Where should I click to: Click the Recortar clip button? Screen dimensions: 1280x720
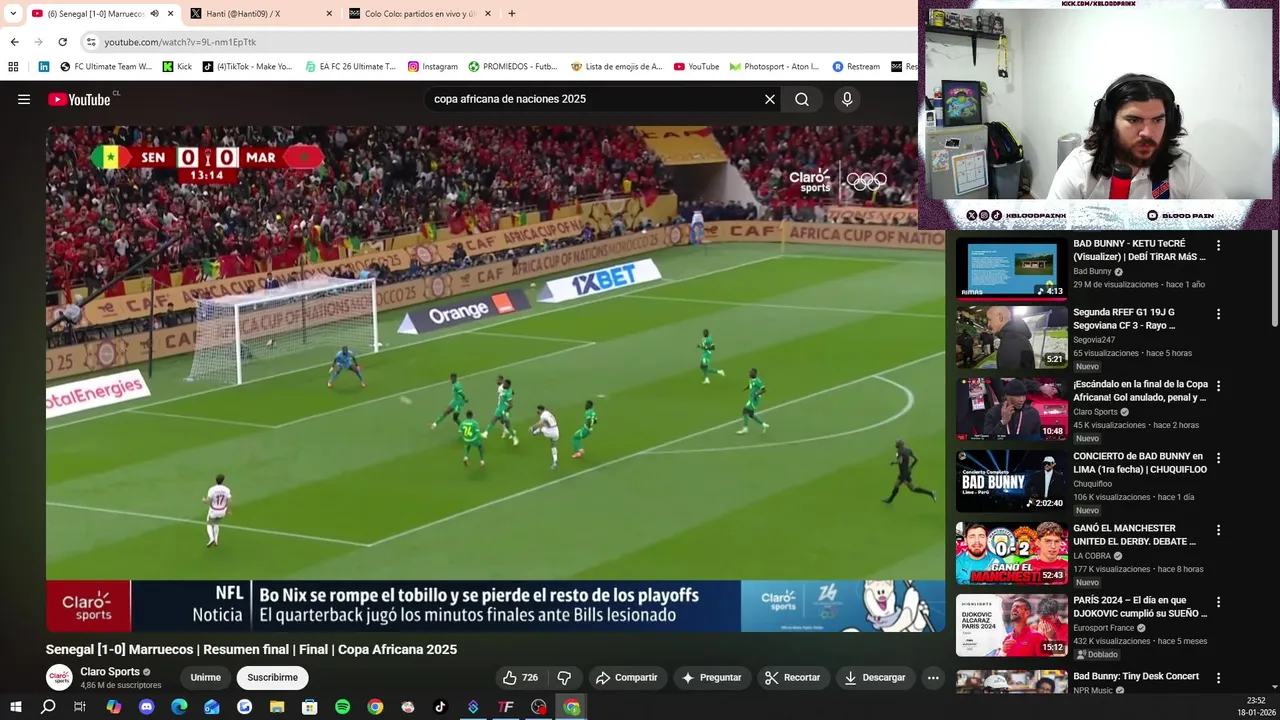792,677
